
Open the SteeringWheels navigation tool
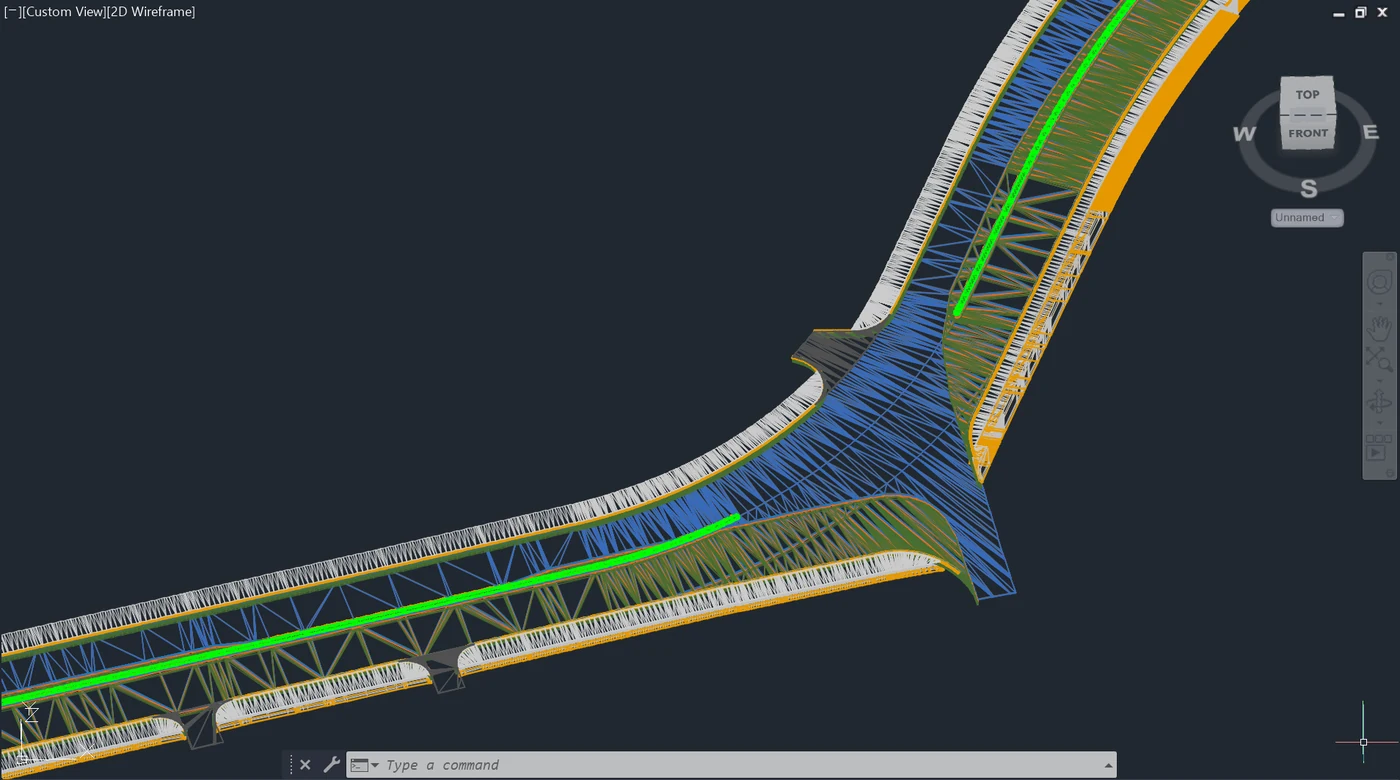(1379, 282)
